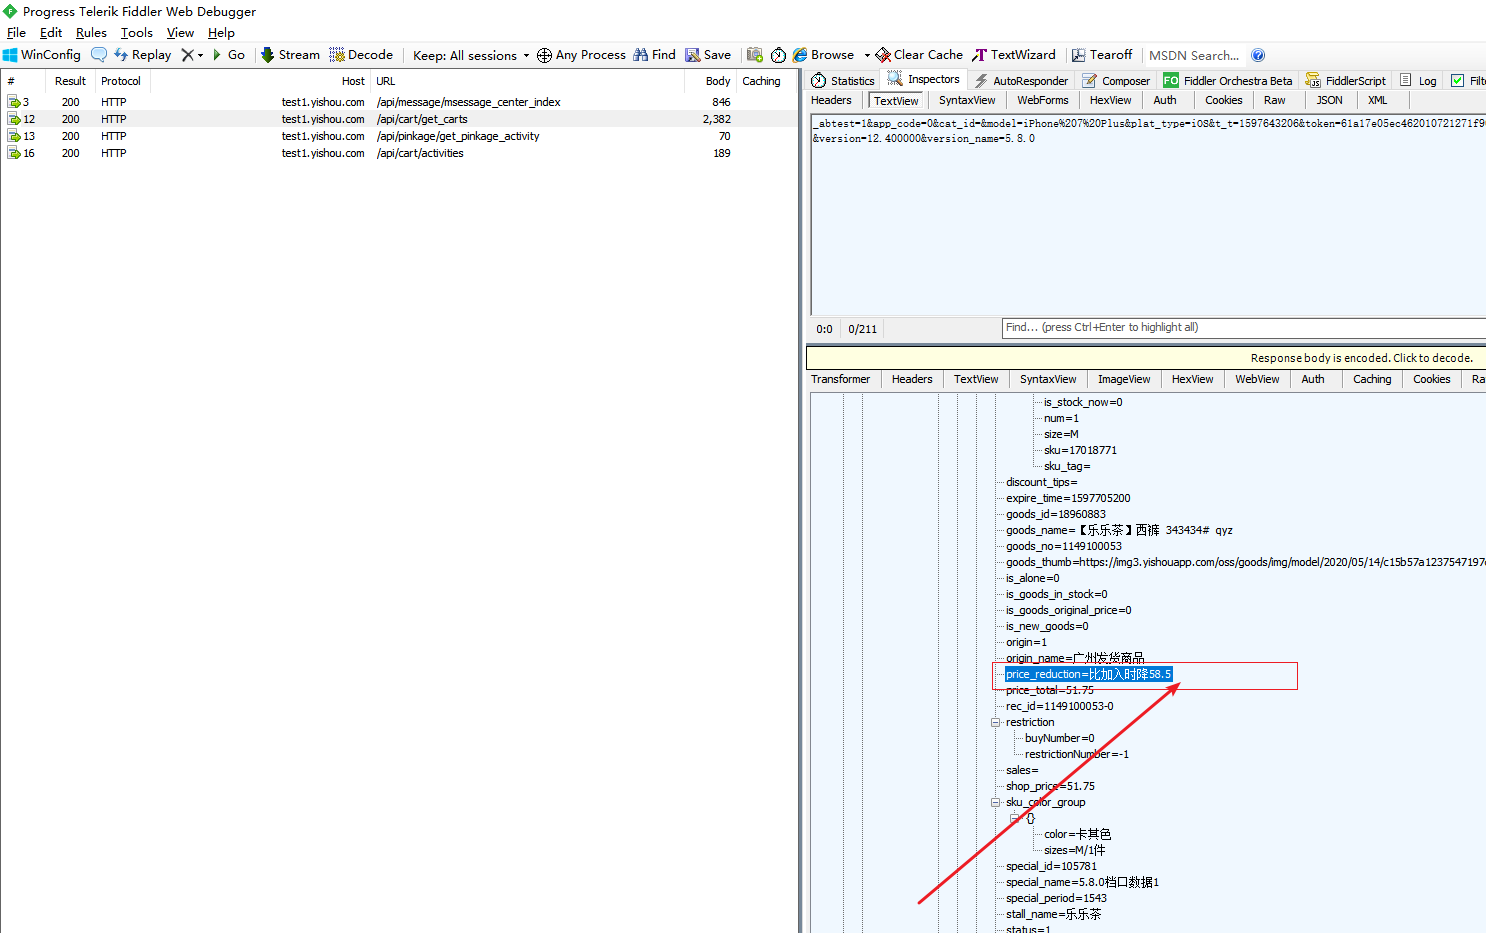Open Find sessions binoculars tool
Image resolution: width=1486 pixels, height=933 pixels.
tap(655, 55)
